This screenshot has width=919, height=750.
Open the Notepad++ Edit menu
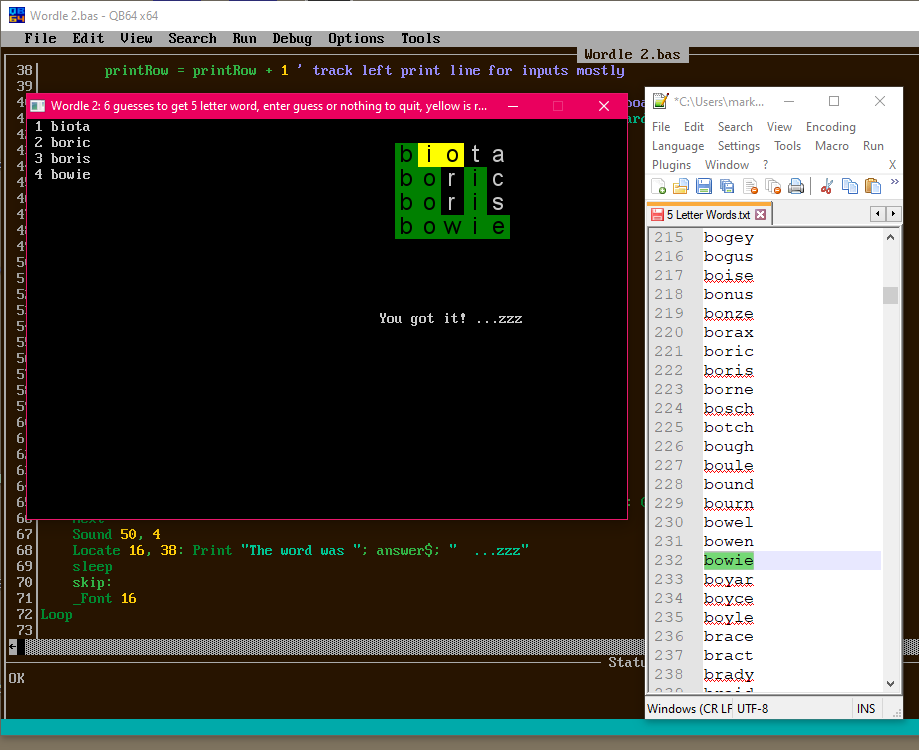pyautogui.click(x=694, y=127)
